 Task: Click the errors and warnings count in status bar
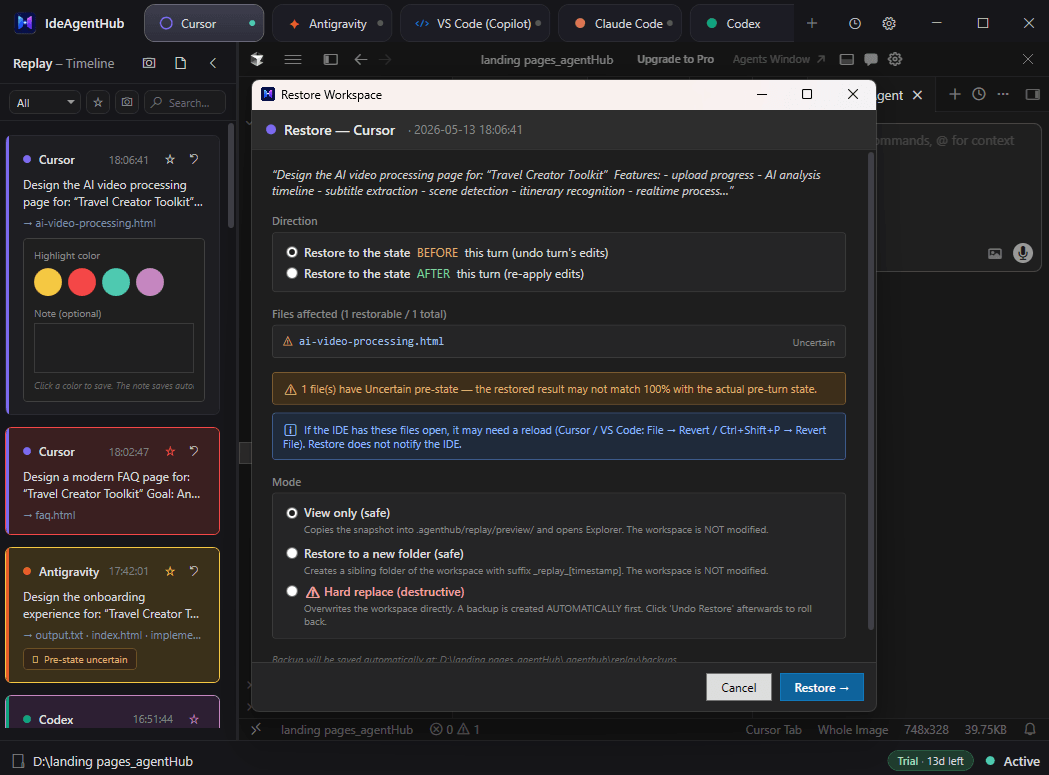coord(454,729)
